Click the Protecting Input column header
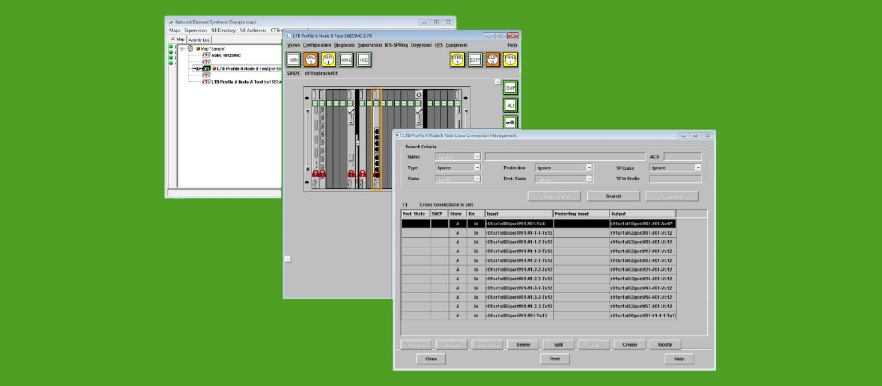 (x=581, y=214)
